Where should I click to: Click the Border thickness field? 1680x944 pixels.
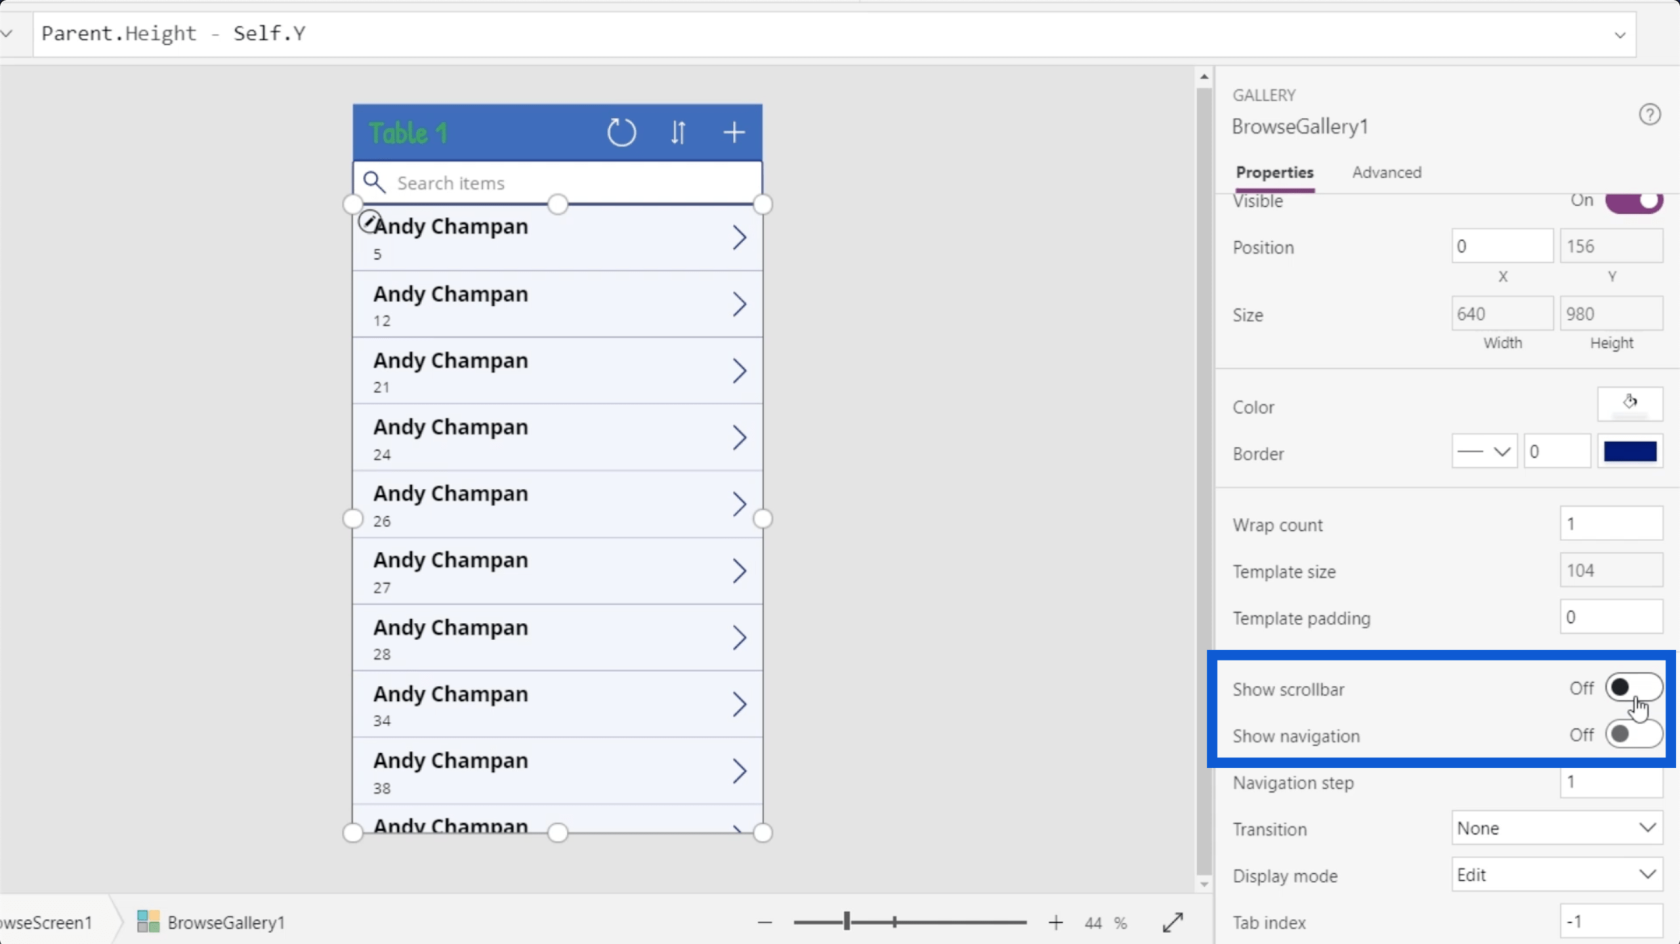point(1557,452)
